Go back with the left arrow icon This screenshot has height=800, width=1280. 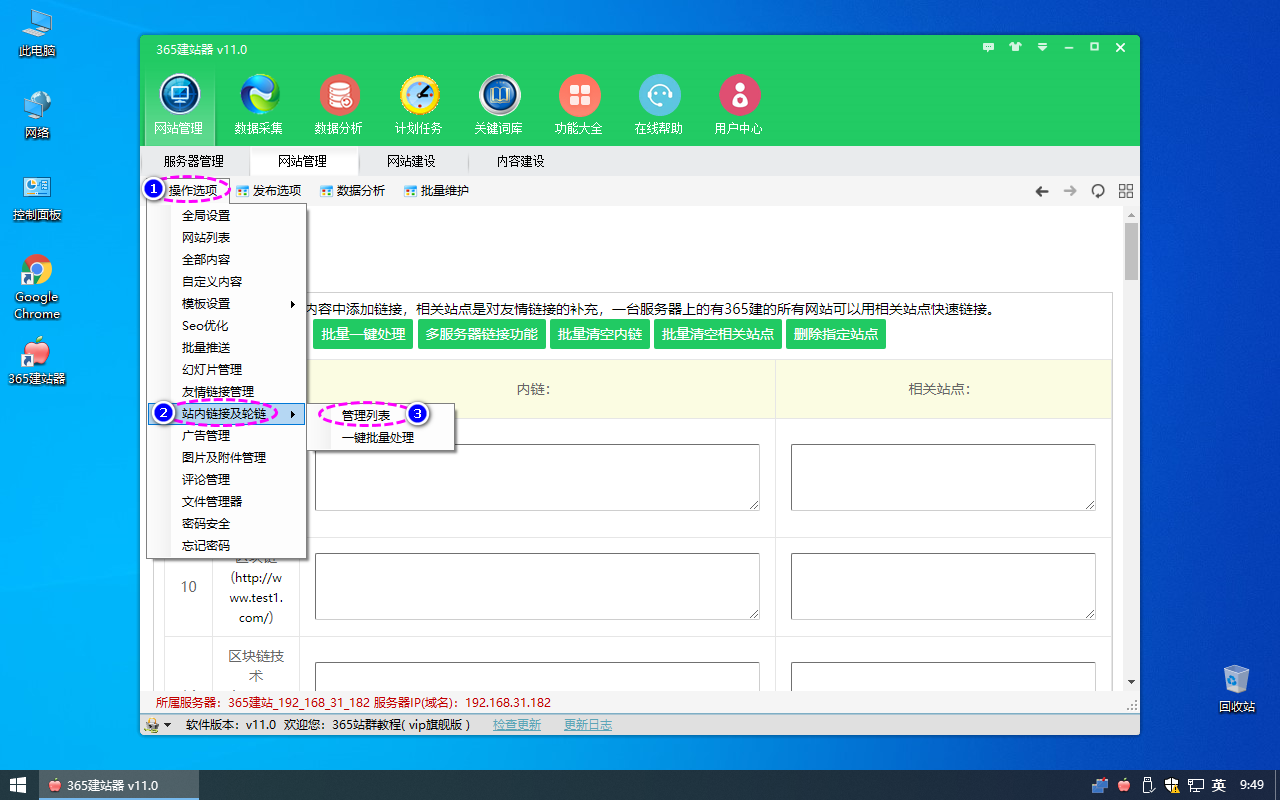[x=1042, y=191]
